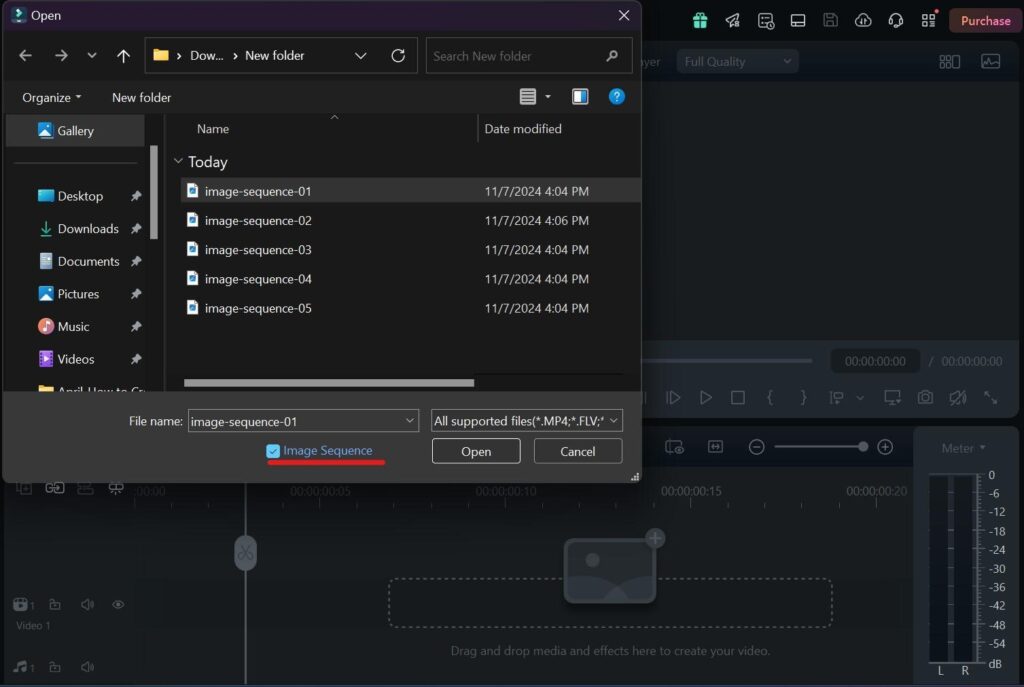Toggle the Image Sequence checkbox

(x=273, y=451)
